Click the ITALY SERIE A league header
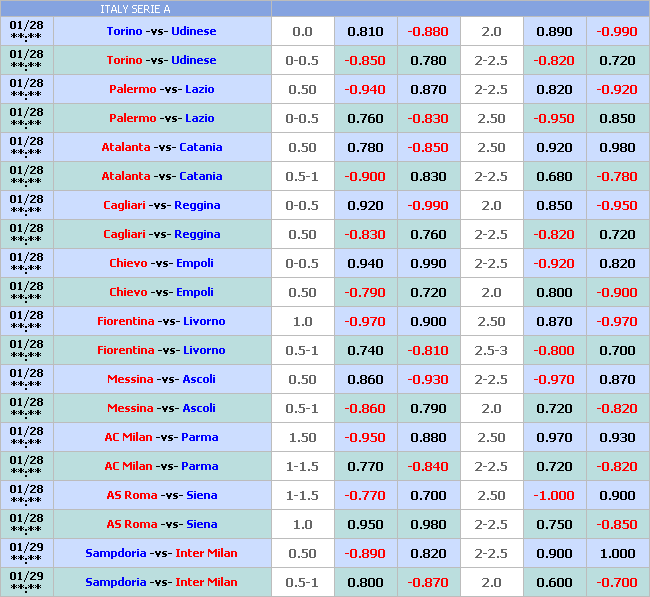This screenshot has width=650, height=597. [x=135, y=9]
